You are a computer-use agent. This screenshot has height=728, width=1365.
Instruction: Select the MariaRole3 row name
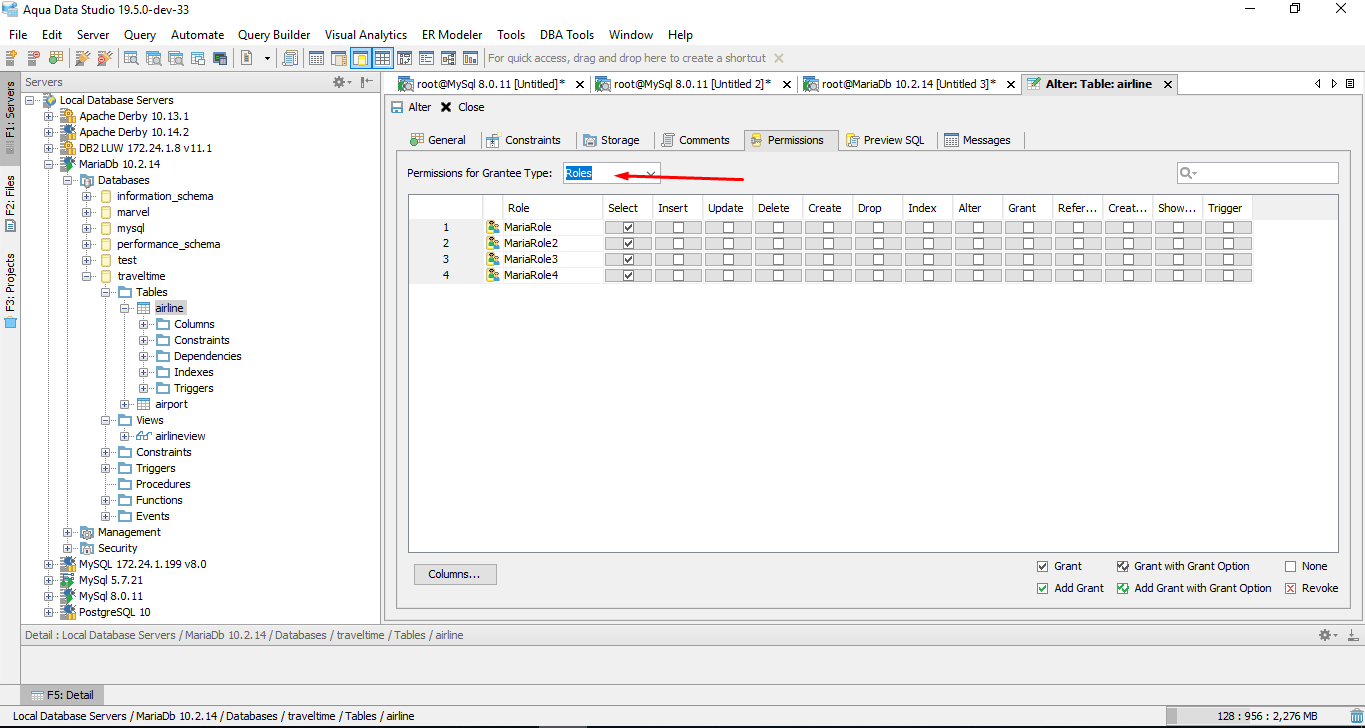coord(531,259)
